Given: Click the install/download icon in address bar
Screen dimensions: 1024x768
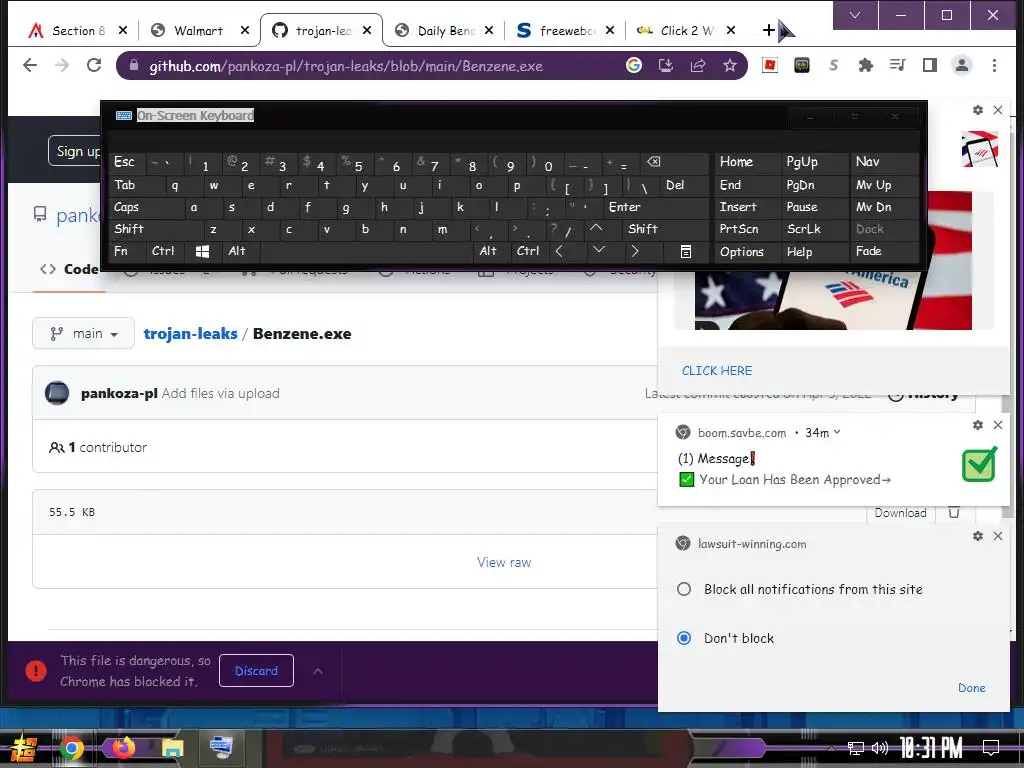Looking at the screenshot, I should click(665, 65).
